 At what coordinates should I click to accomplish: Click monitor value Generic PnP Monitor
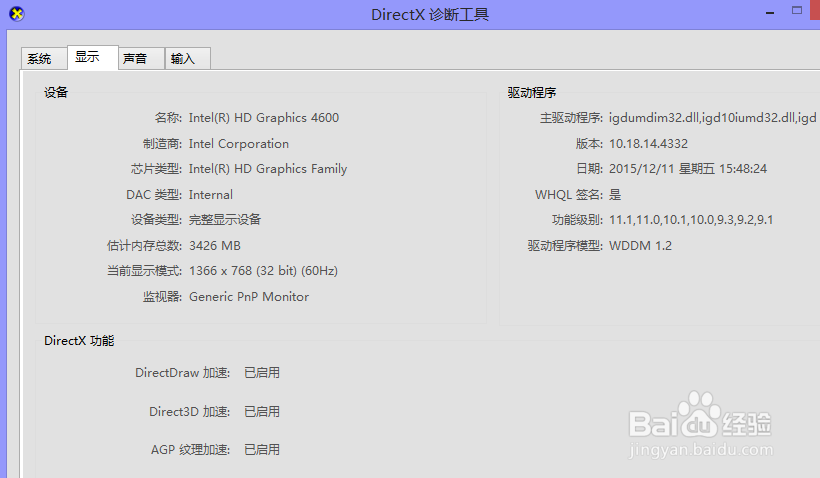tap(249, 297)
